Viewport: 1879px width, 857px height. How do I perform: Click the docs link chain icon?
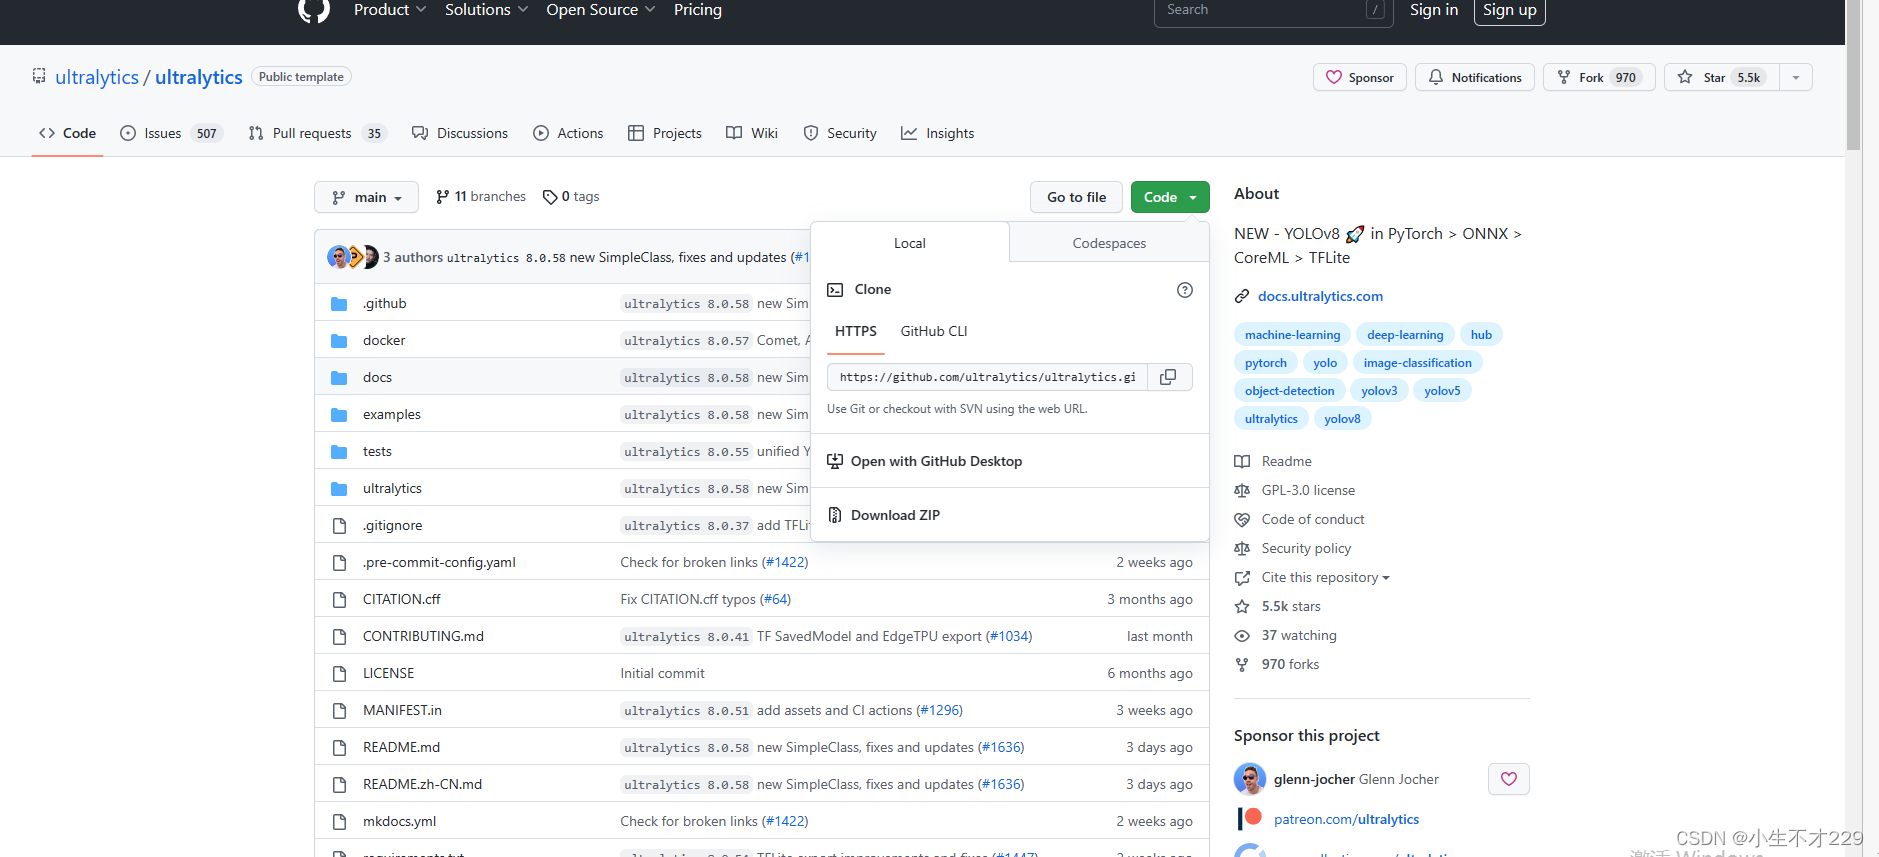pos(1242,296)
